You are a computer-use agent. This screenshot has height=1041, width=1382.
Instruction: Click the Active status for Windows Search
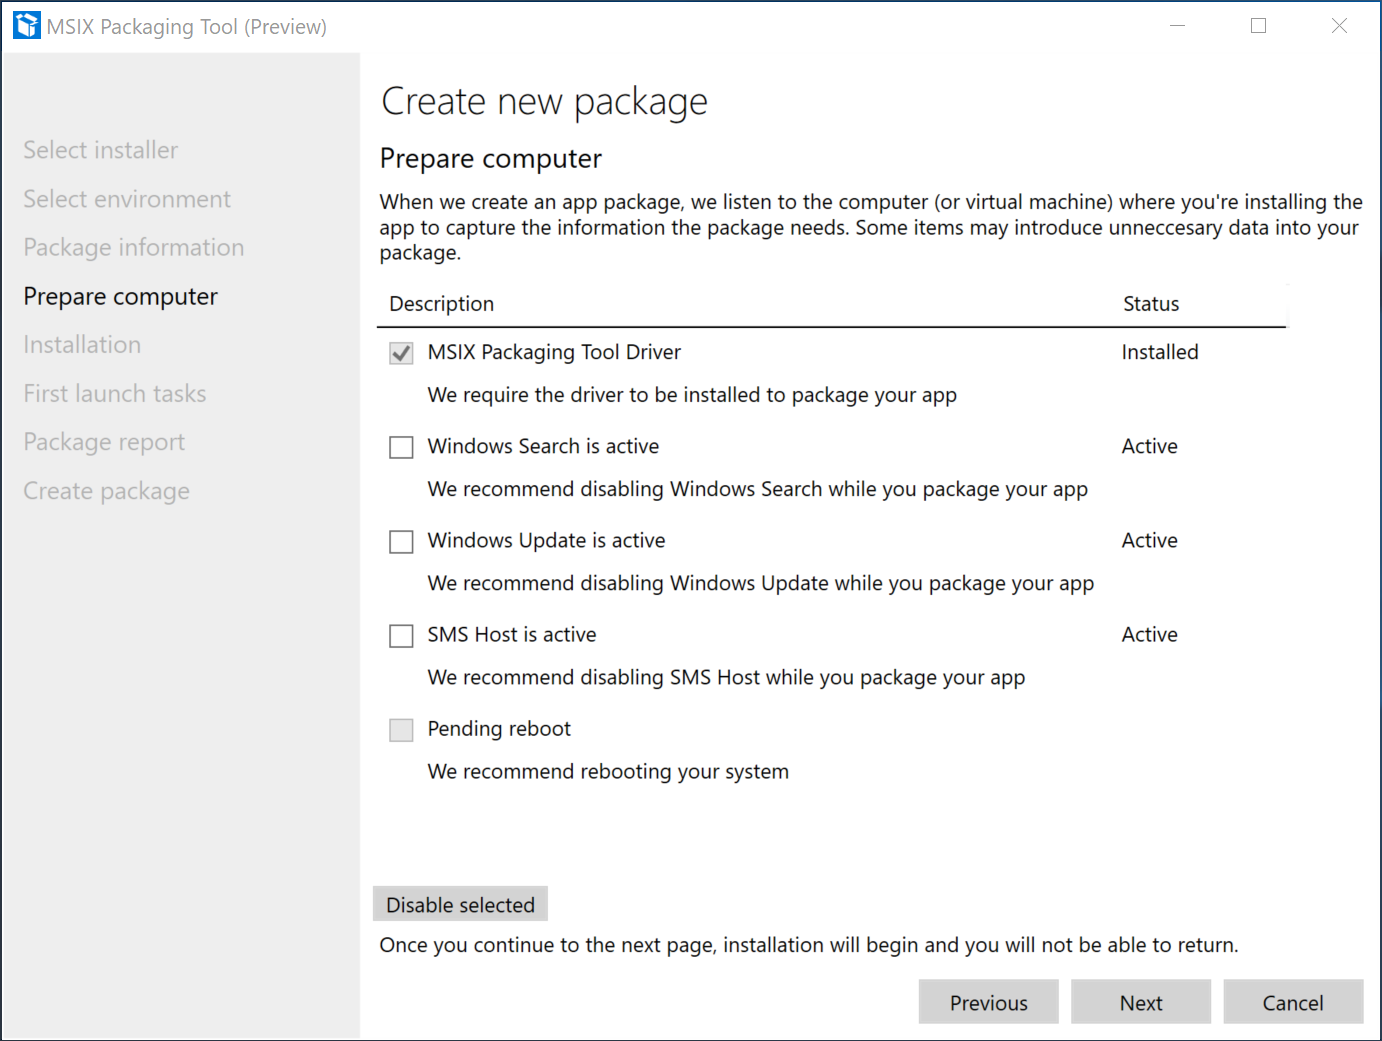(1149, 446)
